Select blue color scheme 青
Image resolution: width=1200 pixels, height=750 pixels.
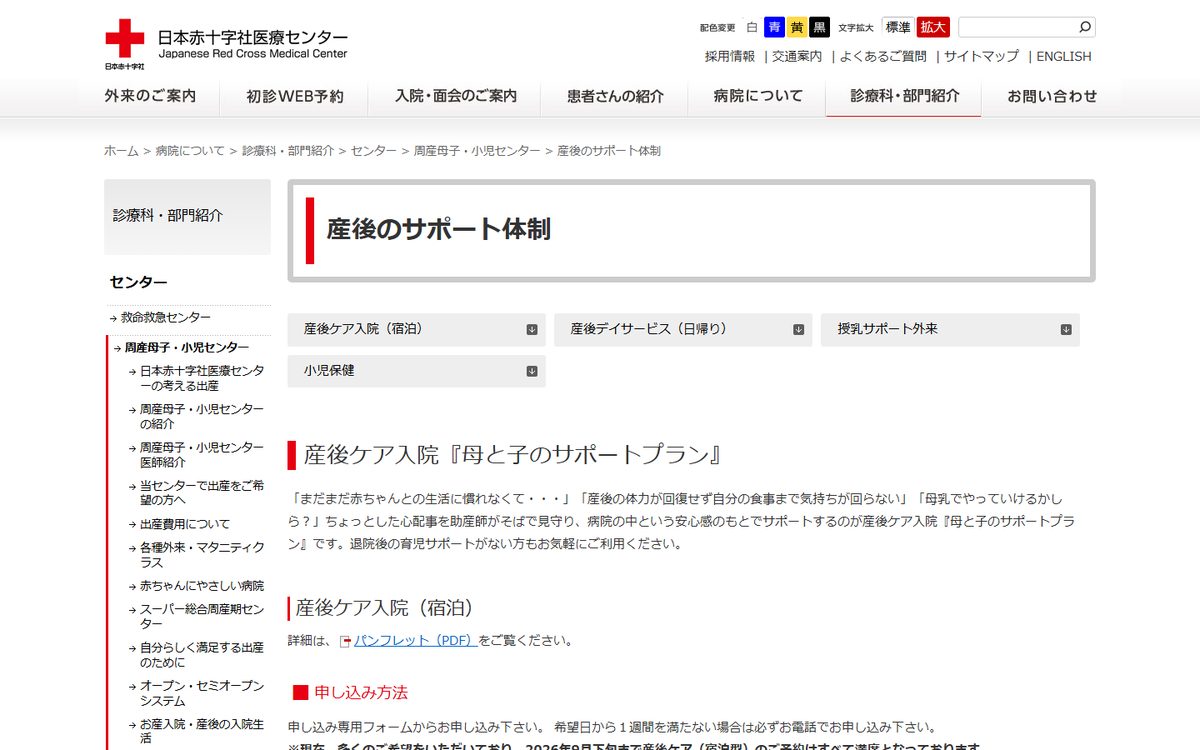click(x=774, y=27)
